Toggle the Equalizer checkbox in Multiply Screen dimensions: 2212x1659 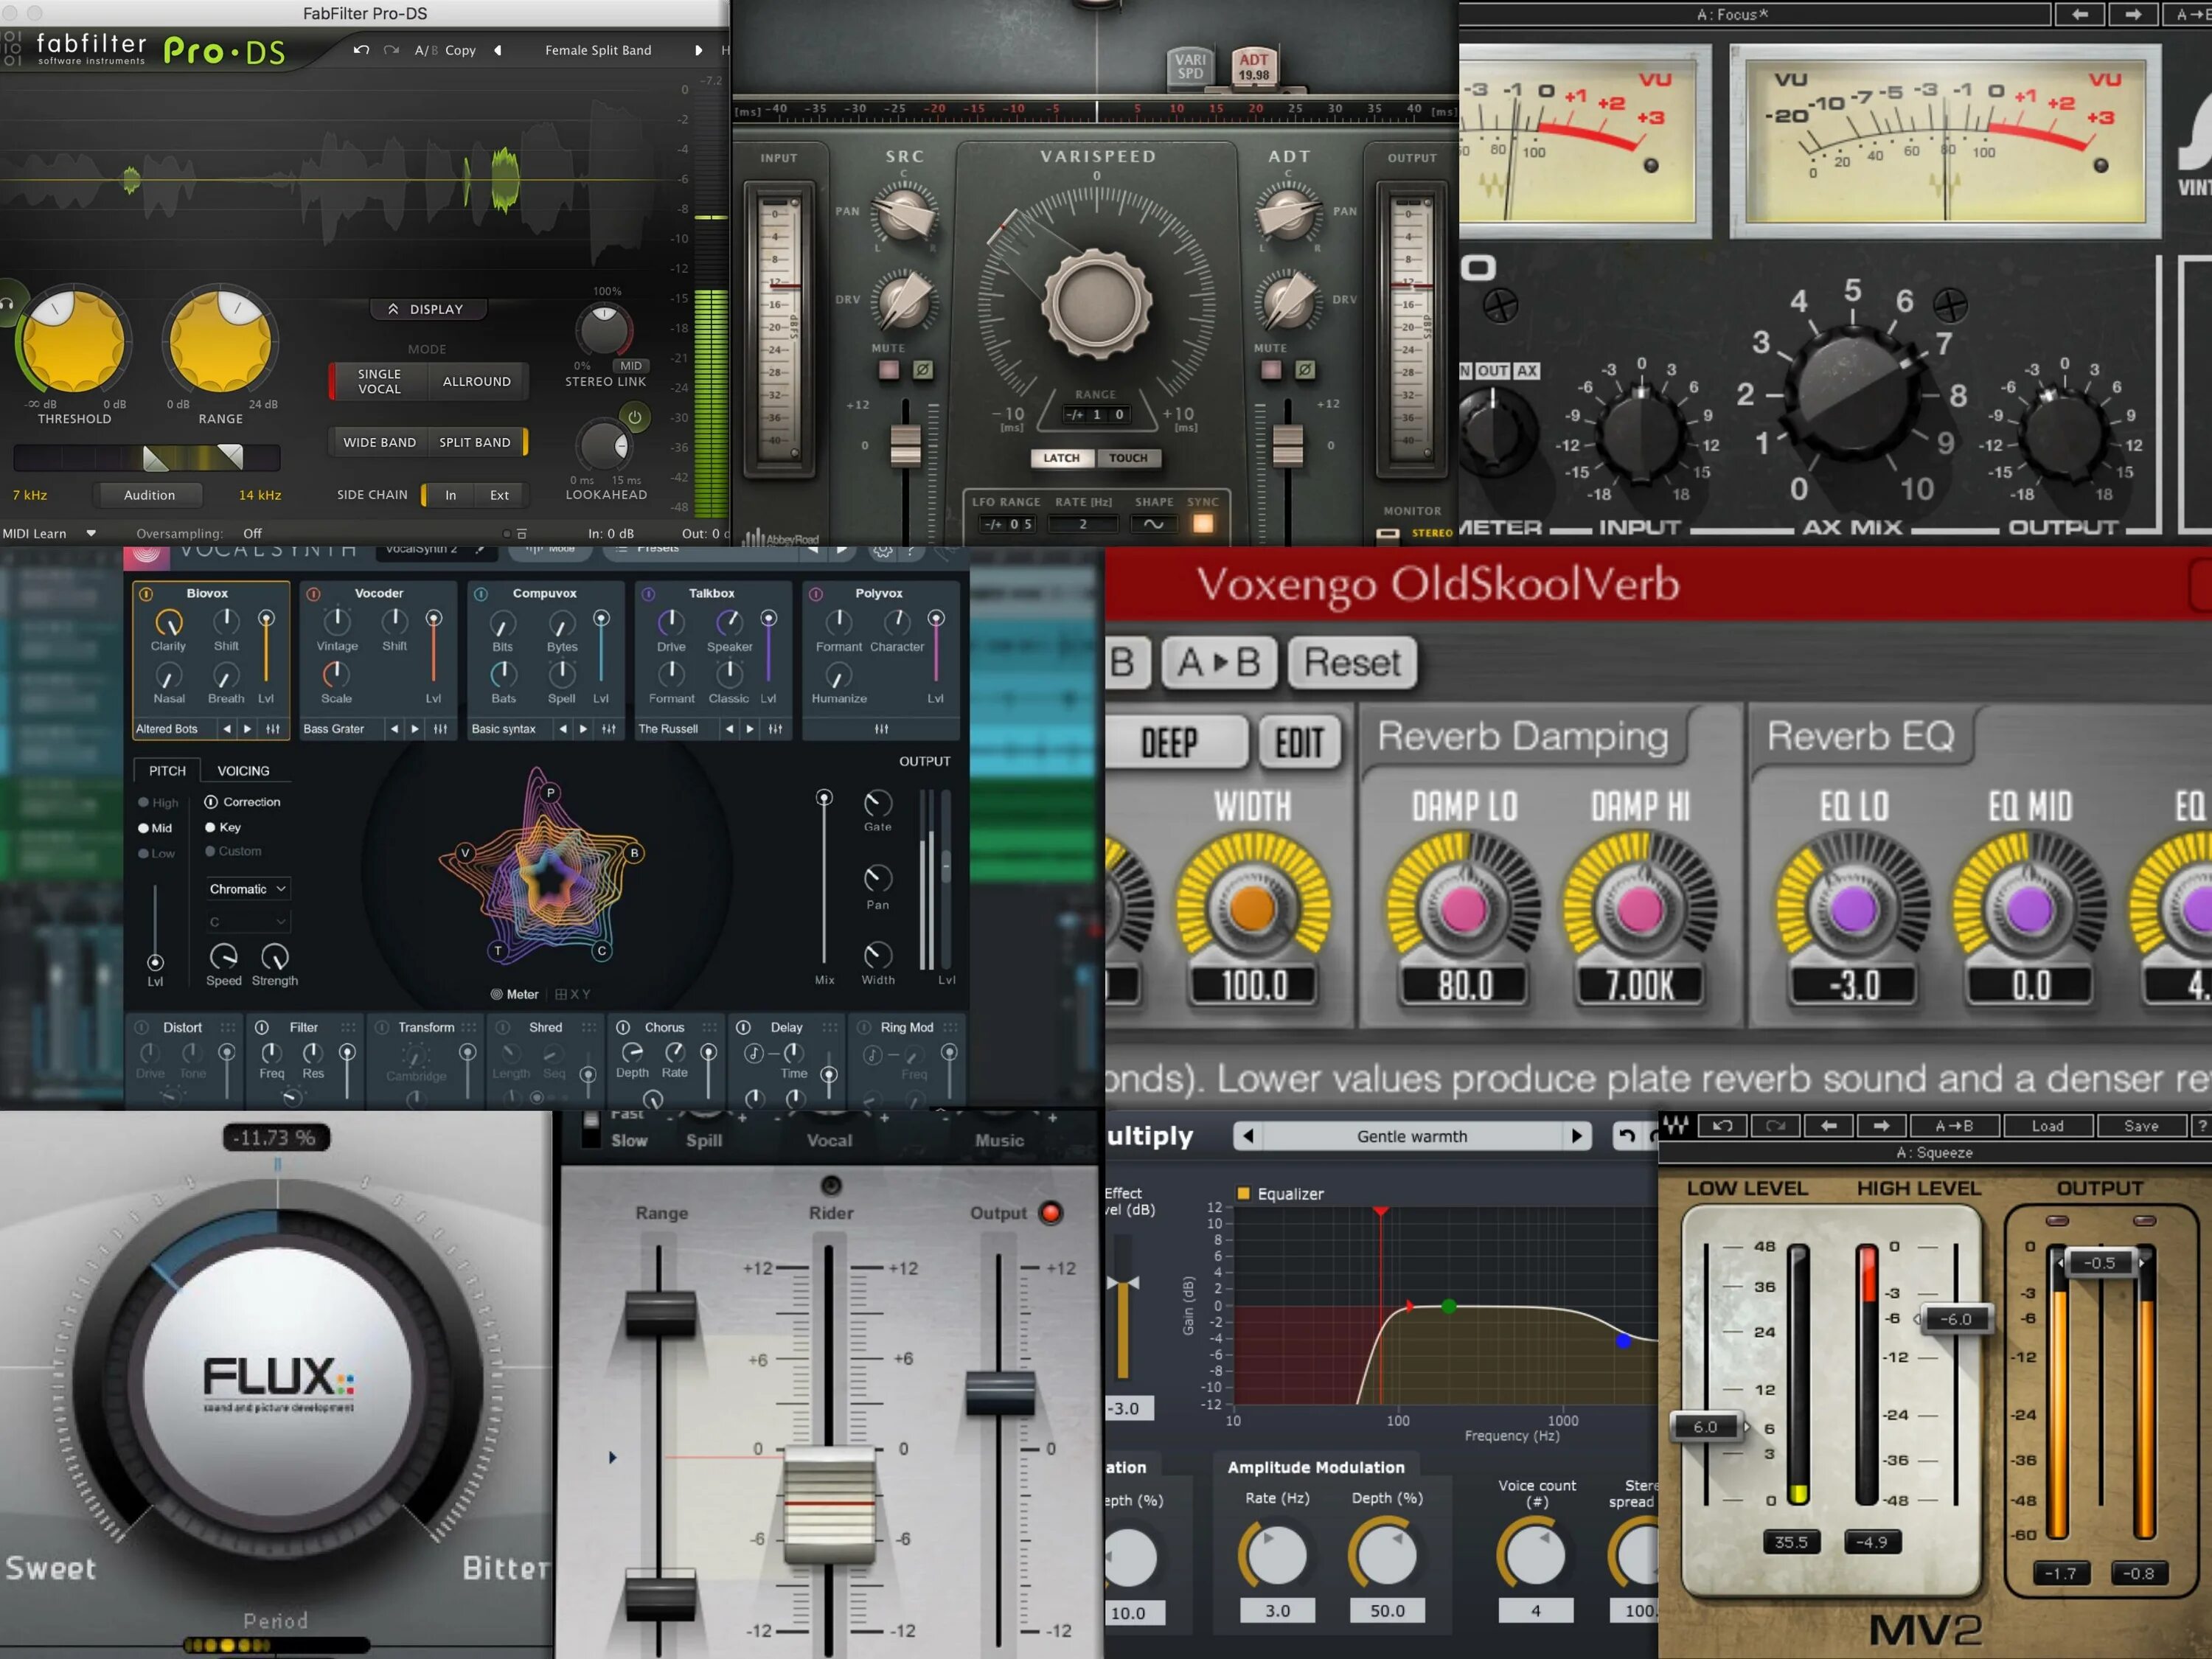point(1244,1193)
